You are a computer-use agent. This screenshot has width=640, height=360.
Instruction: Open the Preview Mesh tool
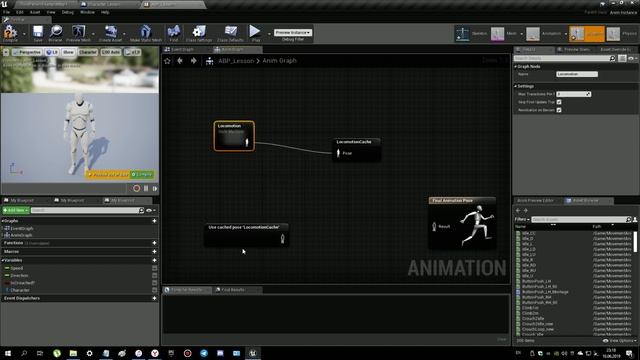78,33
